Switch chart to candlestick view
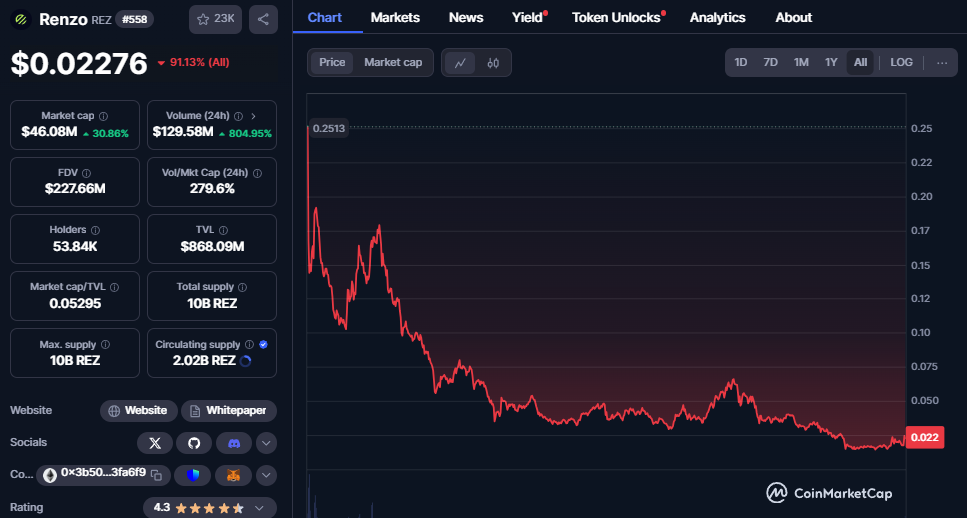 tap(493, 62)
